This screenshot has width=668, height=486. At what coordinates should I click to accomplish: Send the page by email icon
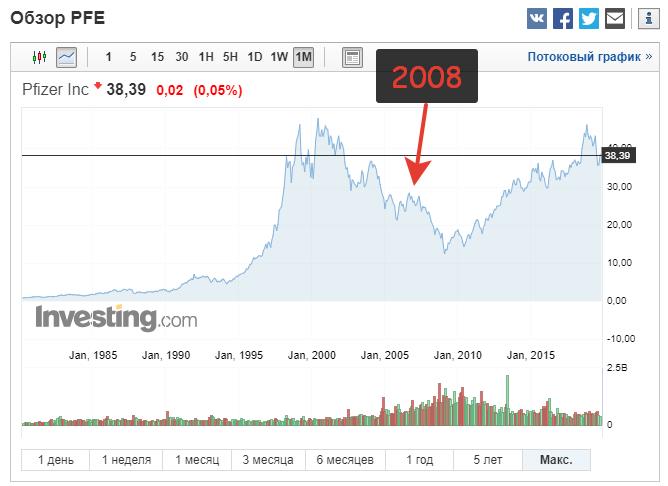[x=615, y=18]
